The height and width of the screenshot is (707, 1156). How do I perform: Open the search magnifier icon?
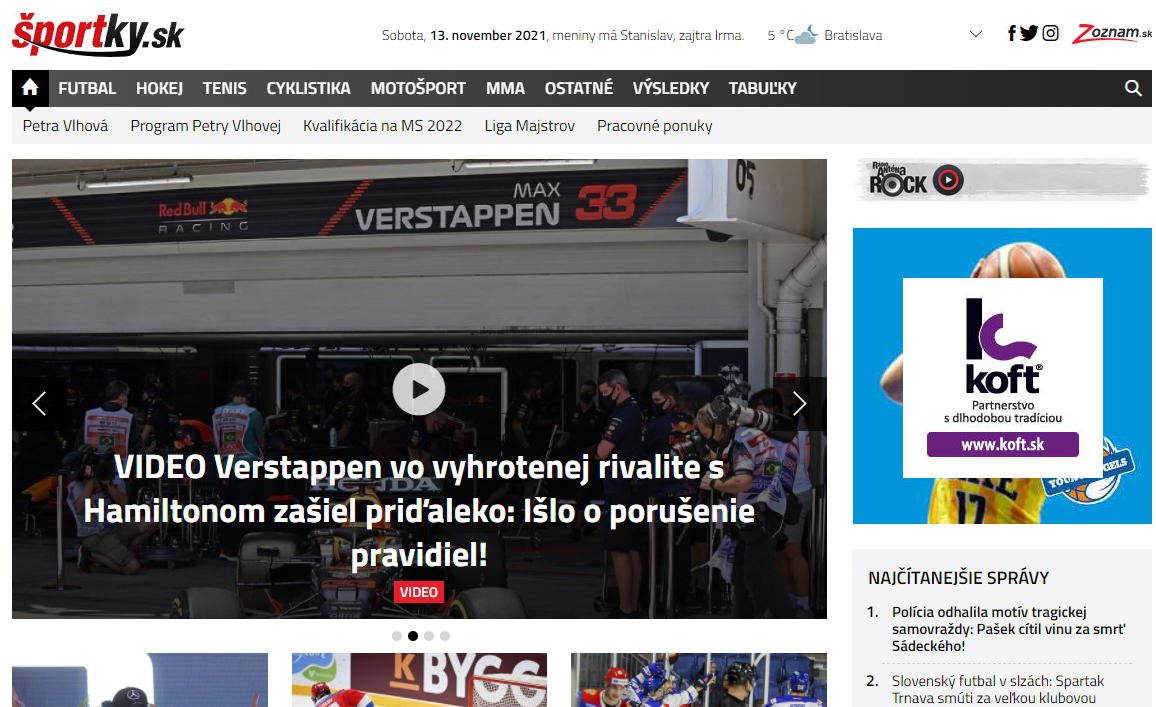click(x=1133, y=88)
